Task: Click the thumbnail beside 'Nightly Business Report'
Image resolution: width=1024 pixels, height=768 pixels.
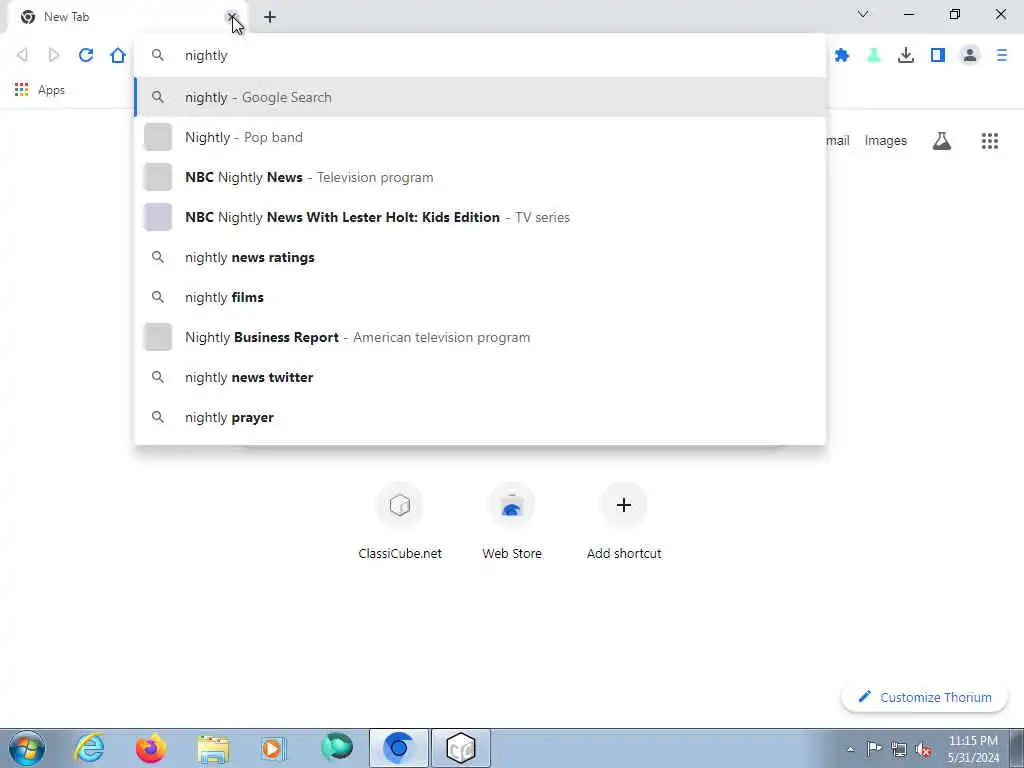Action: [x=157, y=337]
